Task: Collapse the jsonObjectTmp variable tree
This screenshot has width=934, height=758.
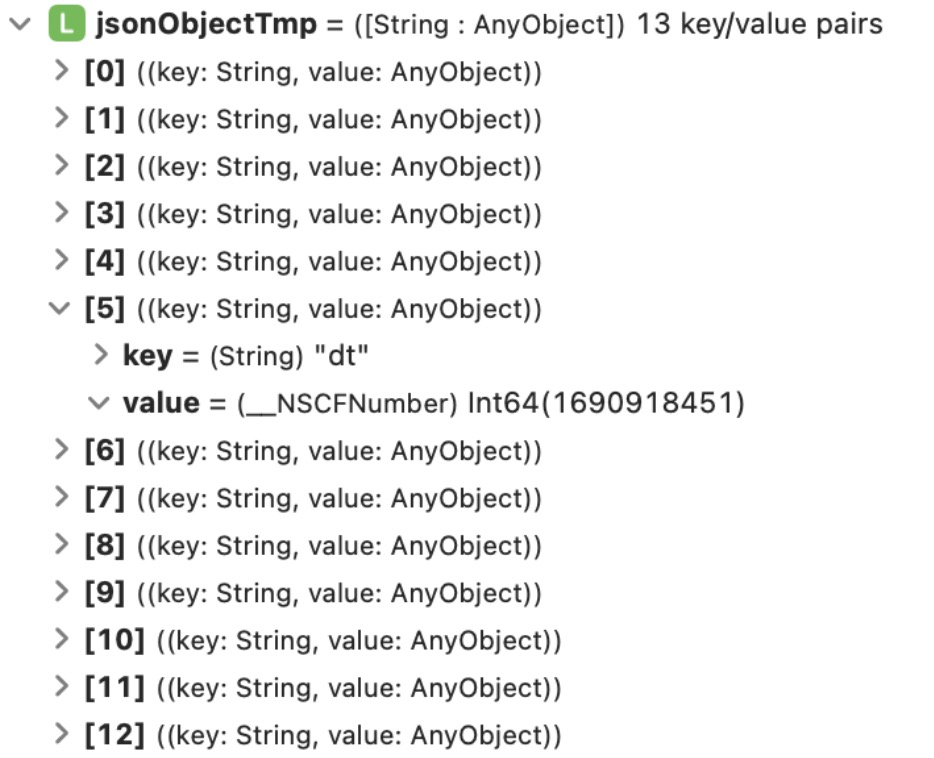Action: click(19, 25)
